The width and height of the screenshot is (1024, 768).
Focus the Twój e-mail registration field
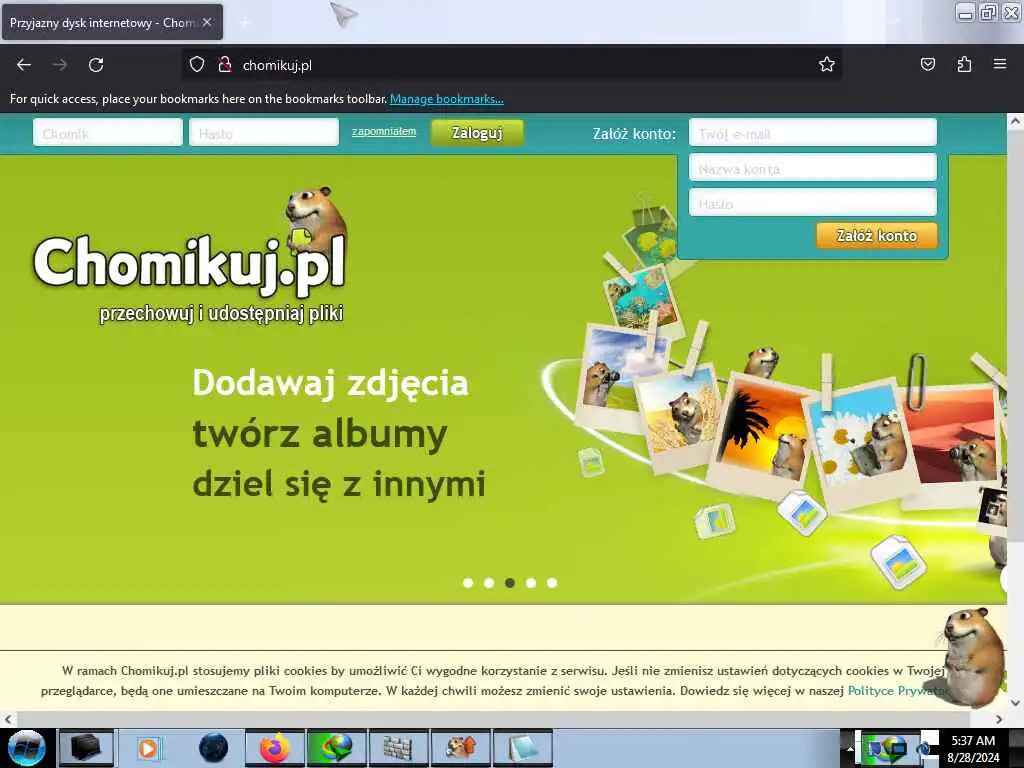[x=813, y=133]
